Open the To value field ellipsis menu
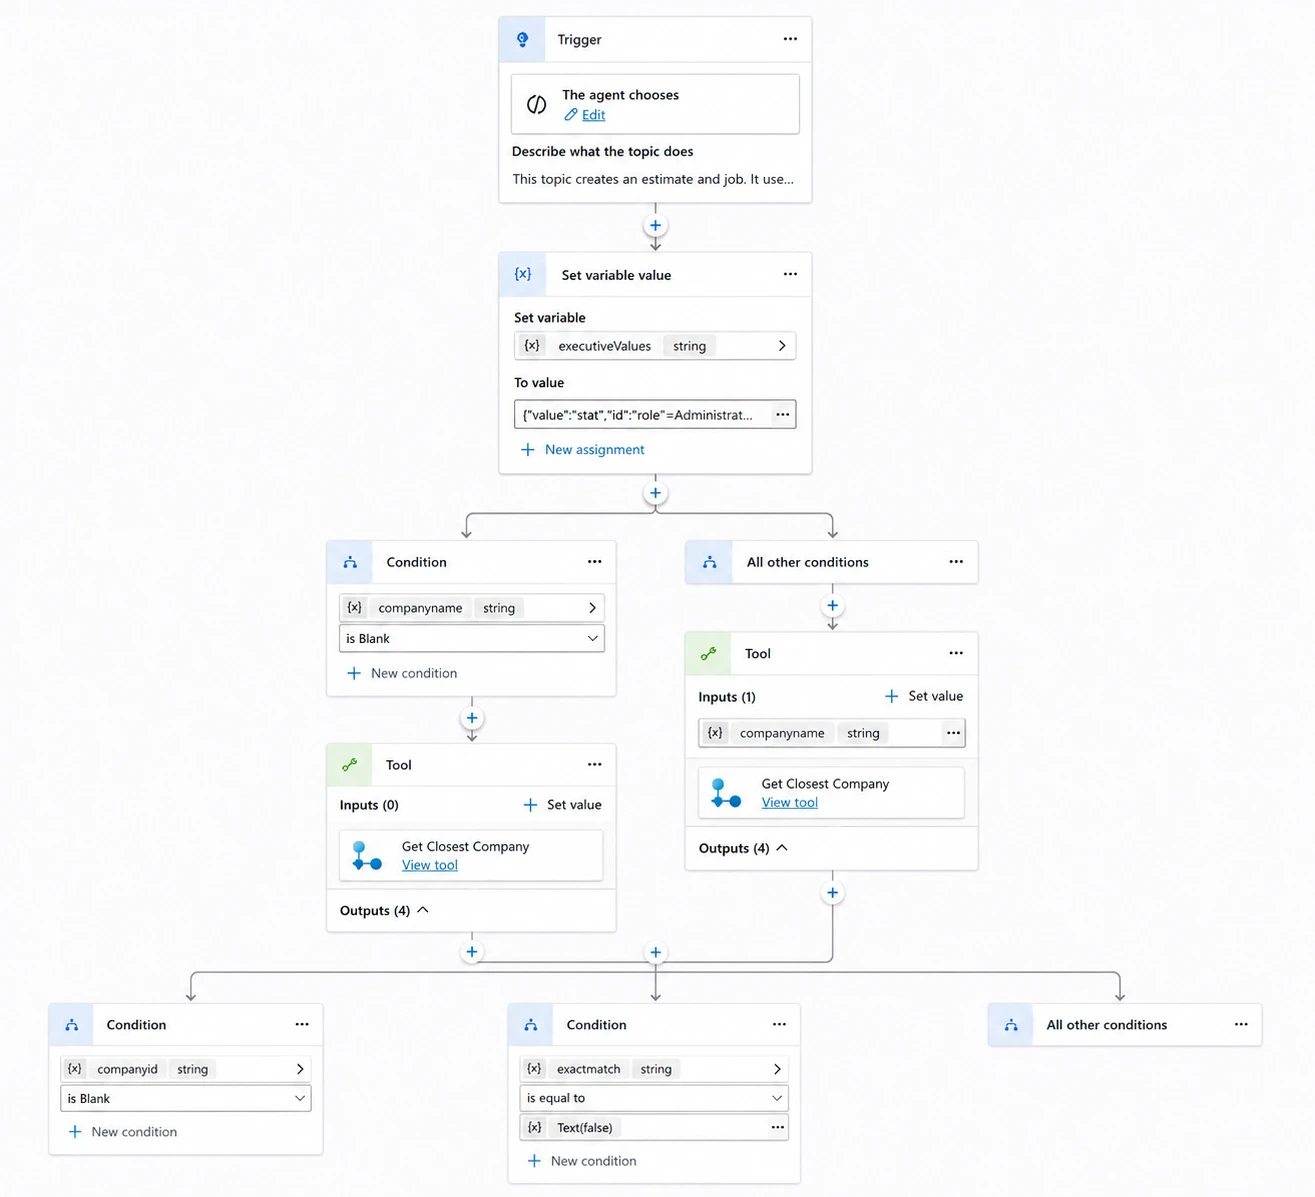This screenshot has height=1197, width=1315. pyautogui.click(x=783, y=415)
